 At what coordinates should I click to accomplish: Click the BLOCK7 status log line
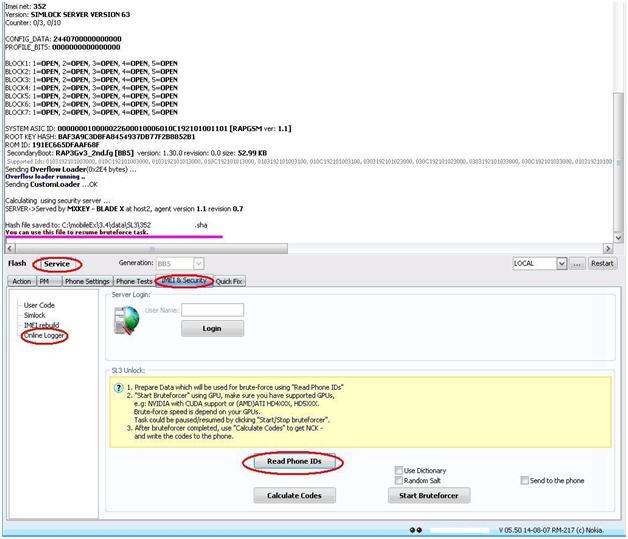point(91,112)
